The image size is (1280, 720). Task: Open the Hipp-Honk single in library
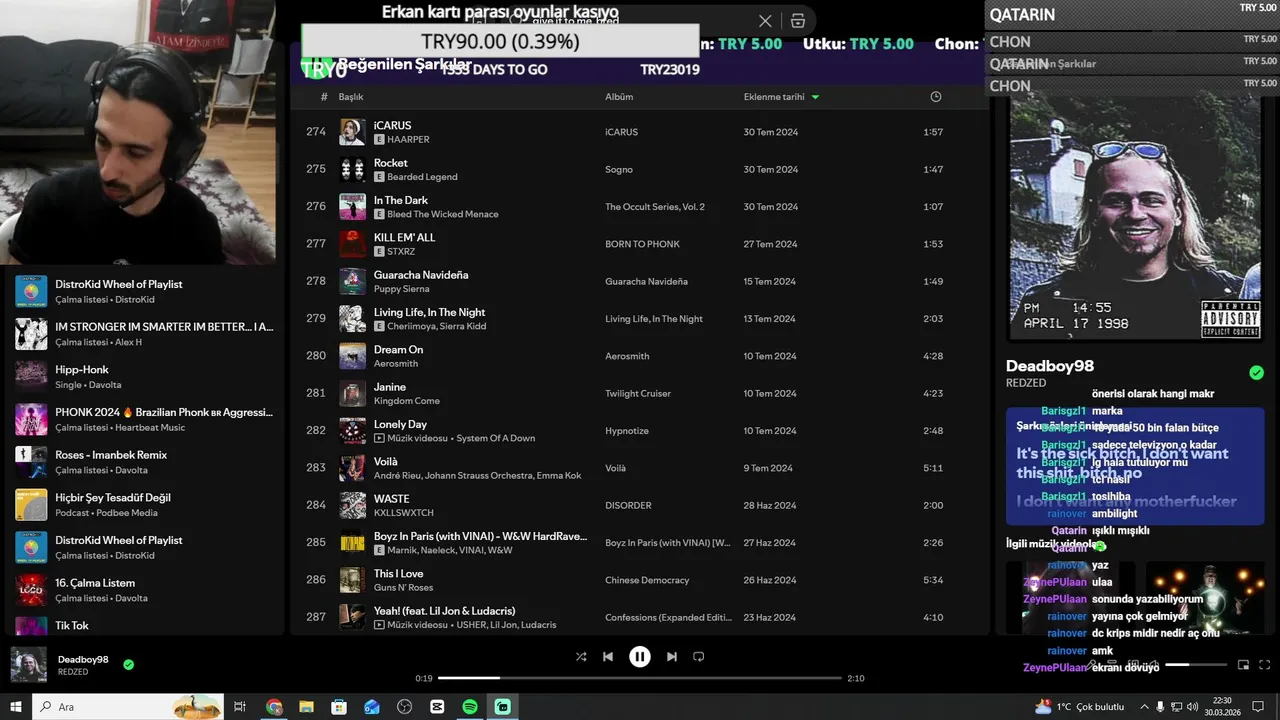coord(145,376)
